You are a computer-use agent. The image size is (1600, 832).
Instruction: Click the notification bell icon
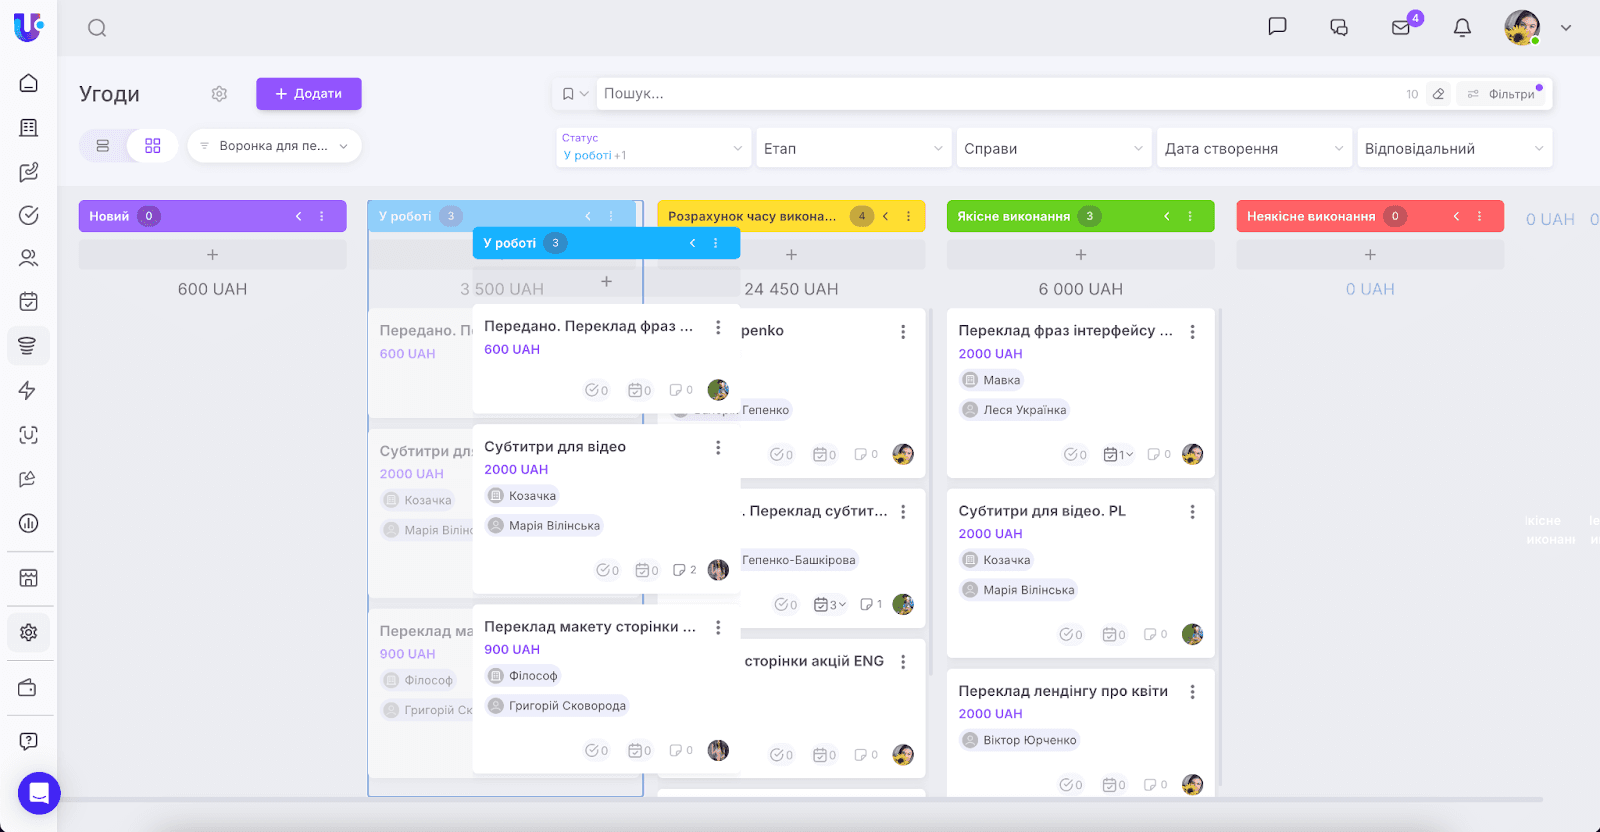[1462, 28]
